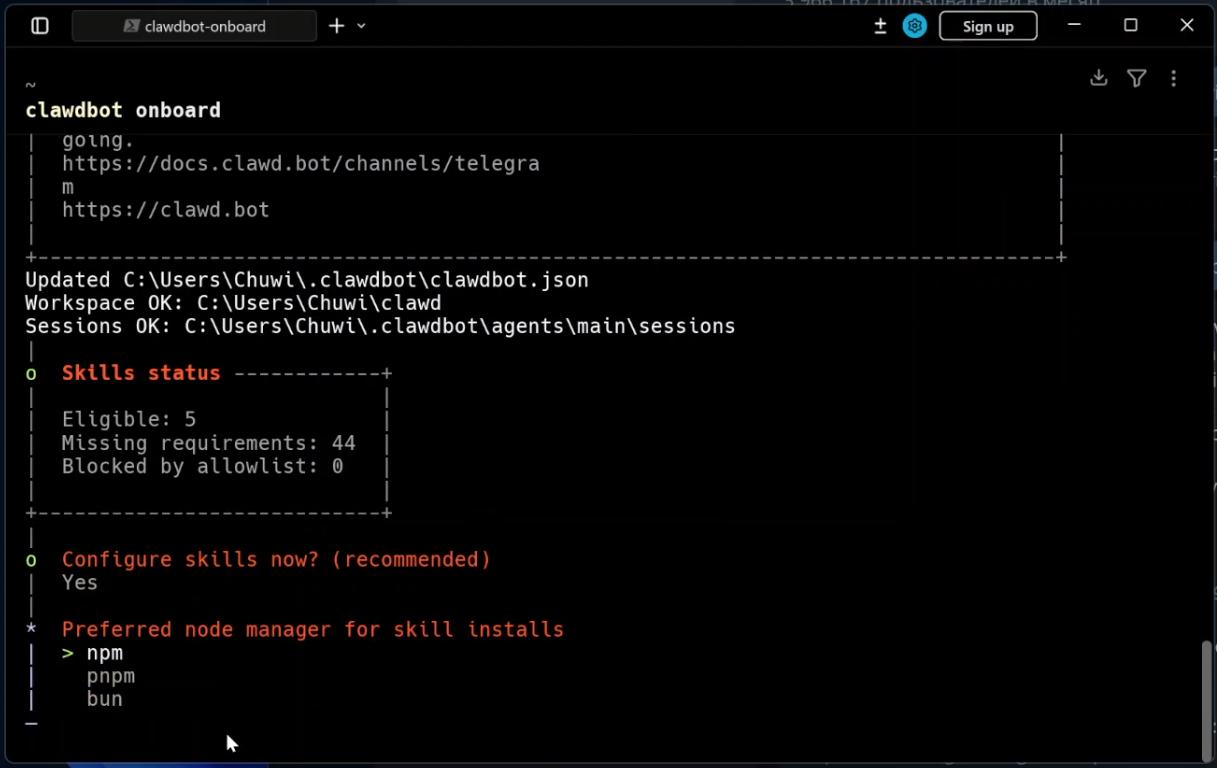
Task: Toggle the left sidebar panel icon
Action: tap(40, 26)
